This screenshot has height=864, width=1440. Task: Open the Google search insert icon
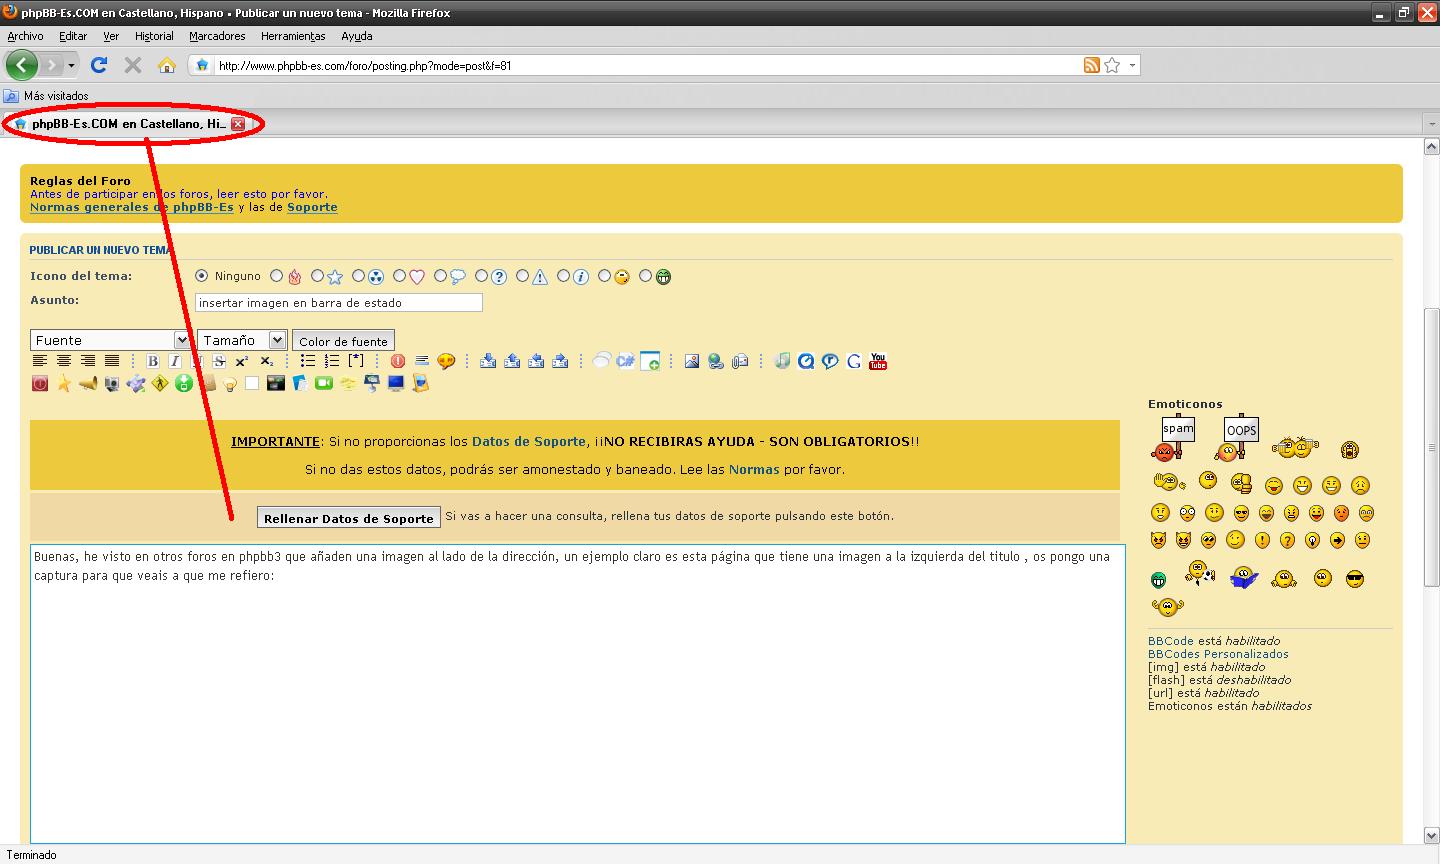click(x=854, y=362)
